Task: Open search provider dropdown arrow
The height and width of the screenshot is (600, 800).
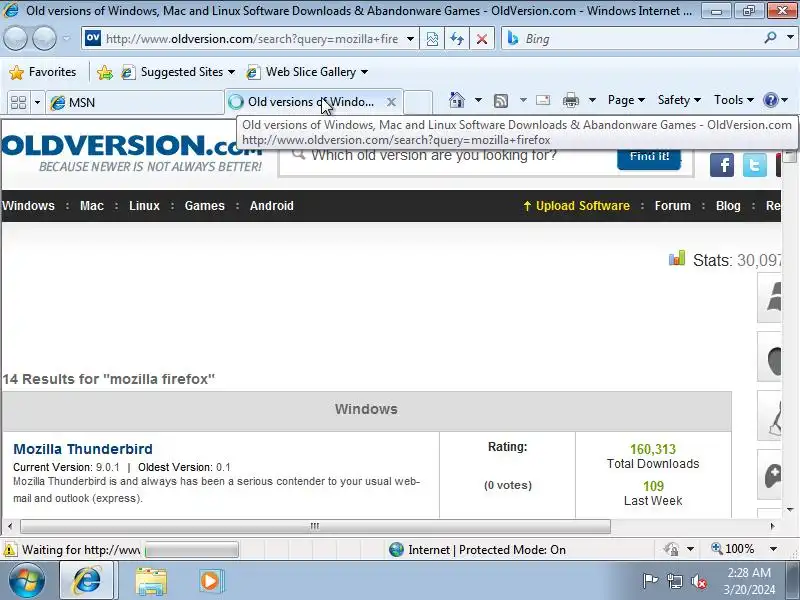Action: [790, 38]
